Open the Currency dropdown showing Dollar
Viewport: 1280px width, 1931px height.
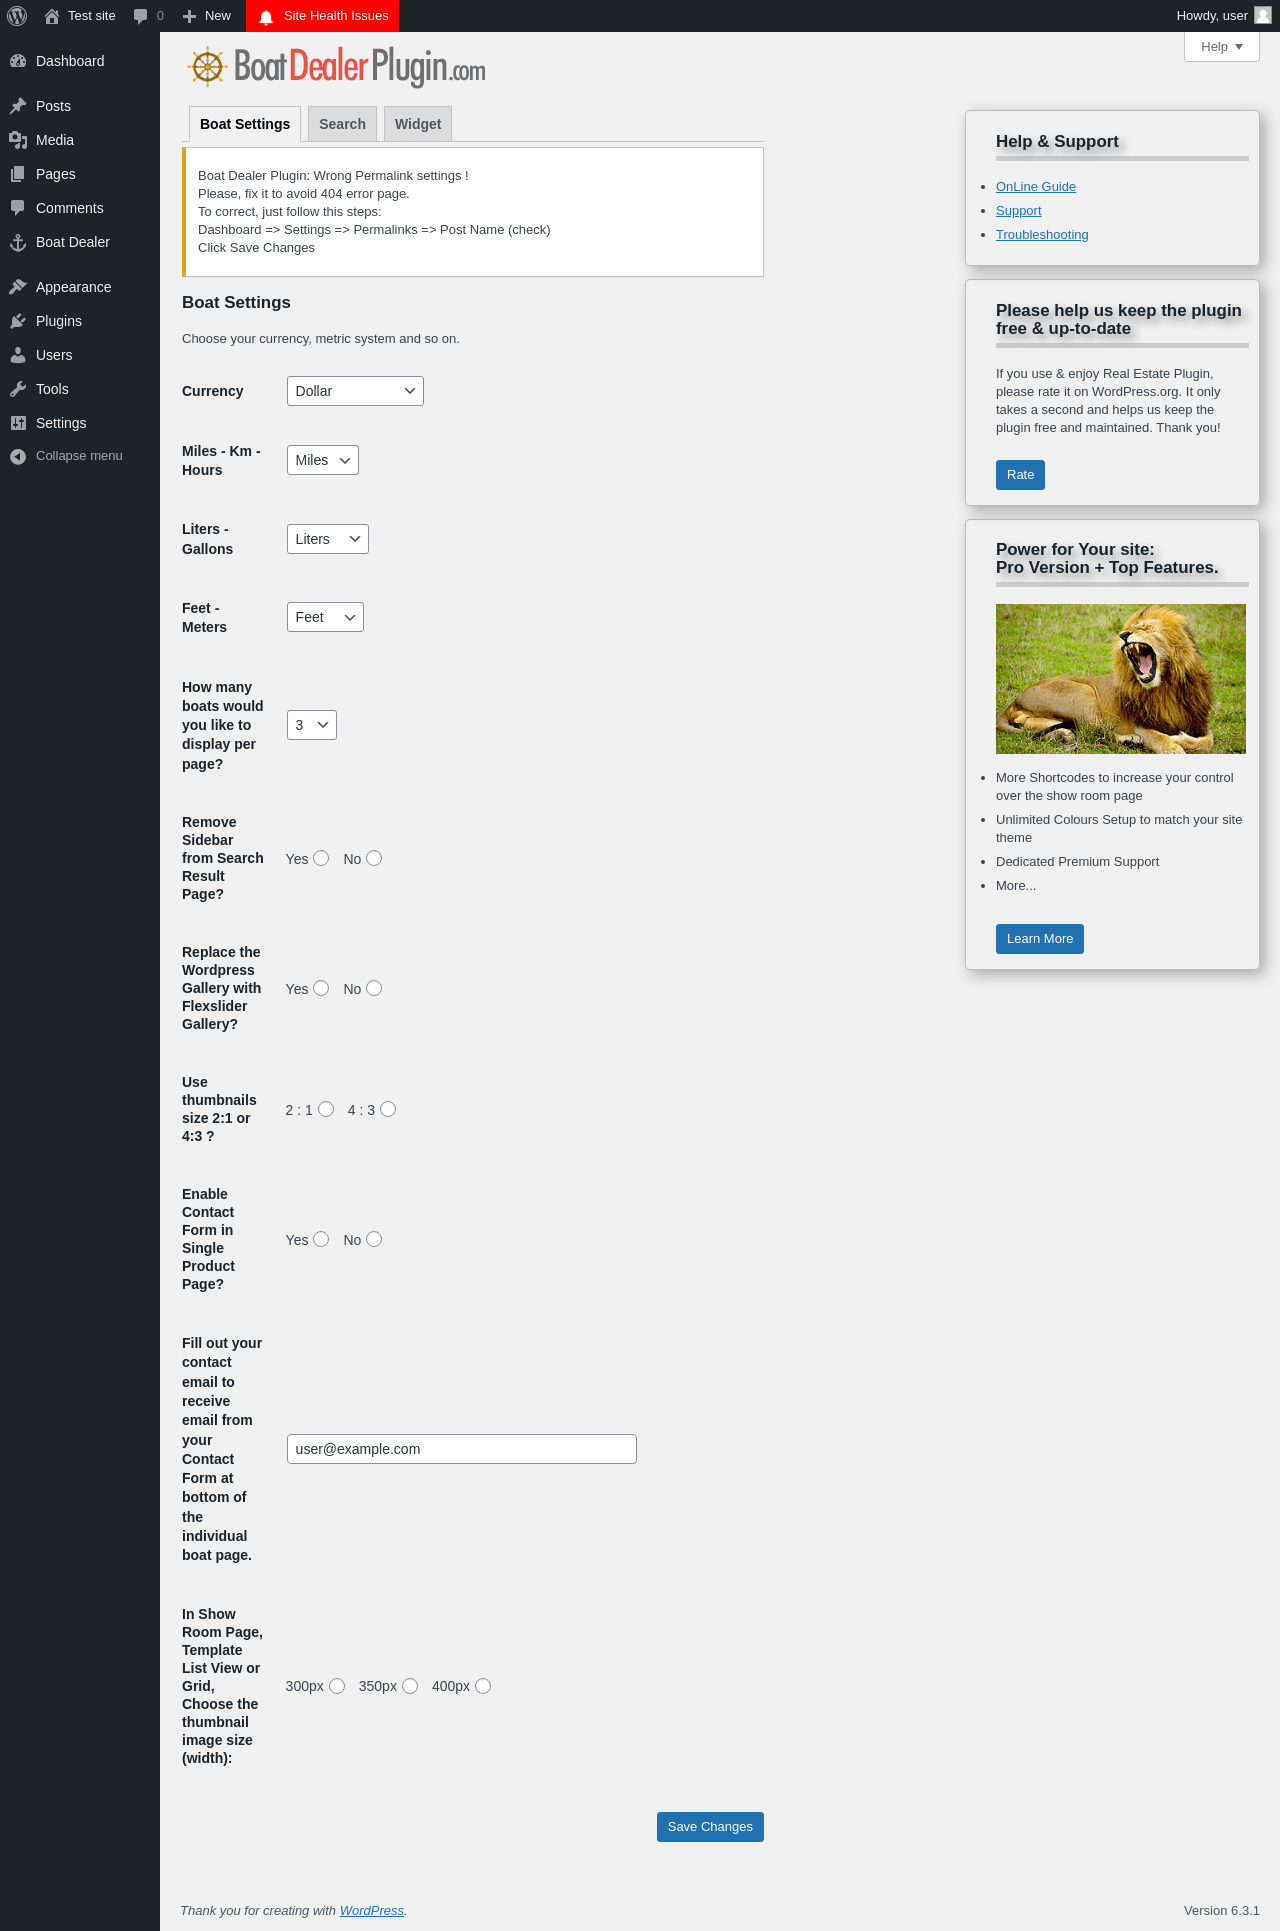(355, 391)
